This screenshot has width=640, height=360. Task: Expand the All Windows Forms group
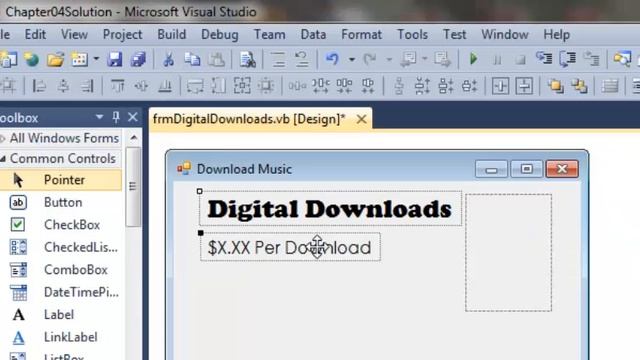tap(3, 138)
